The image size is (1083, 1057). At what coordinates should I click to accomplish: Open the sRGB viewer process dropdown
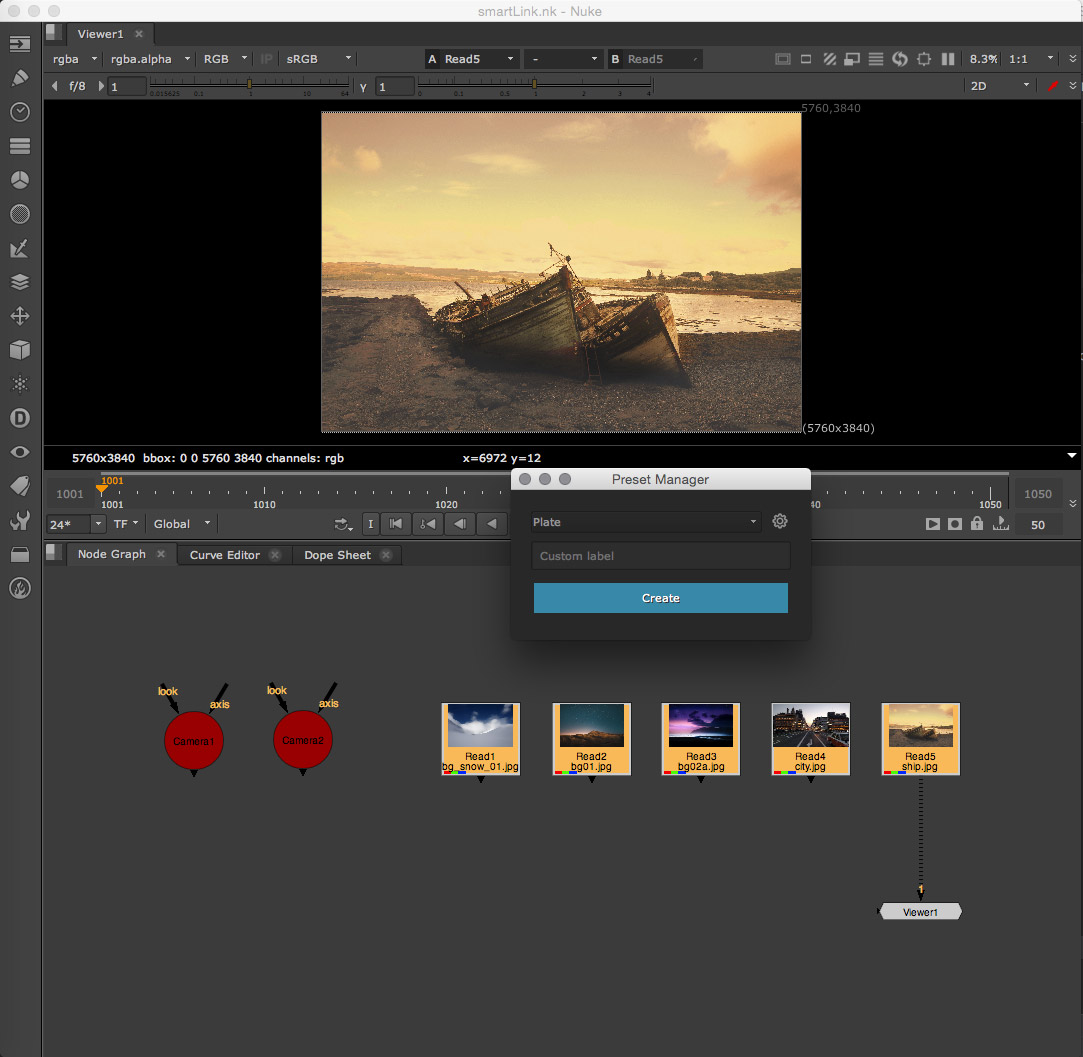tap(319, 59)
